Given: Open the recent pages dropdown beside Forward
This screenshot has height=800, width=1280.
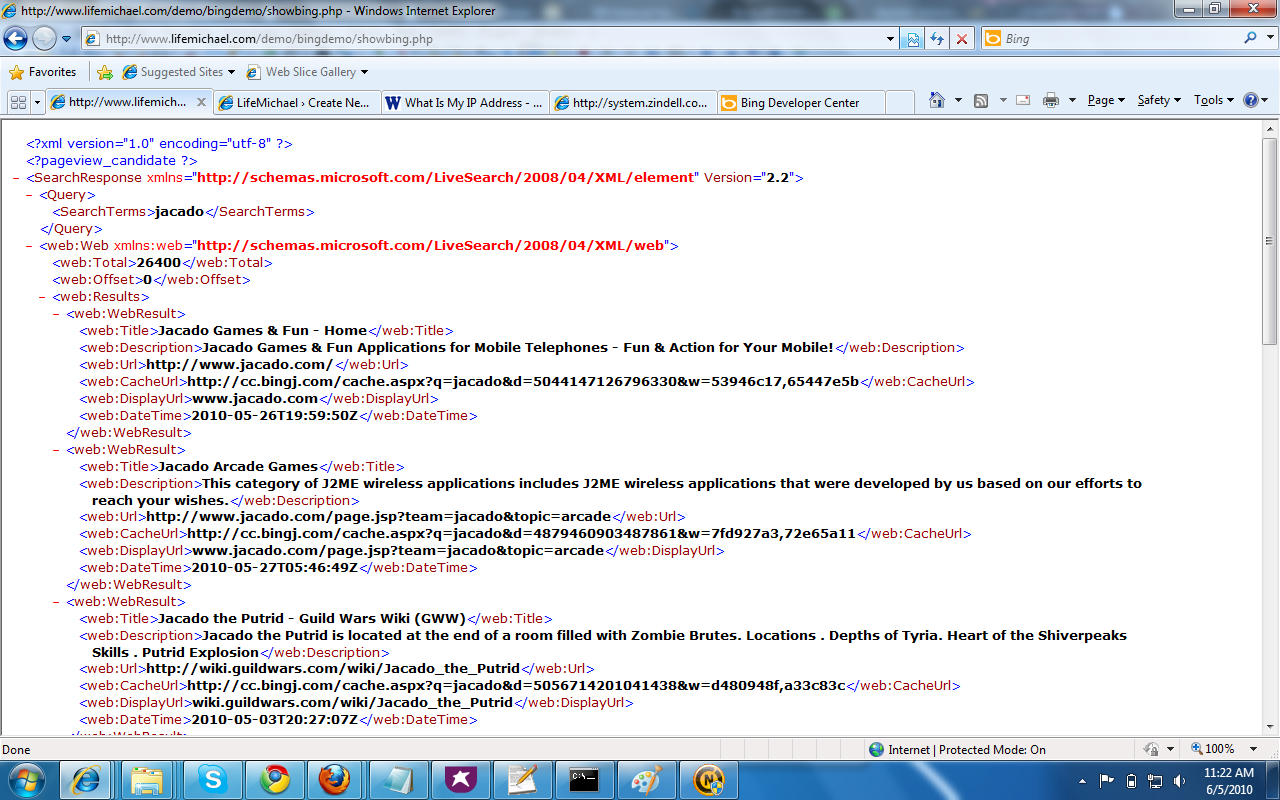Looking at the screenshot, I should [66, 39].
